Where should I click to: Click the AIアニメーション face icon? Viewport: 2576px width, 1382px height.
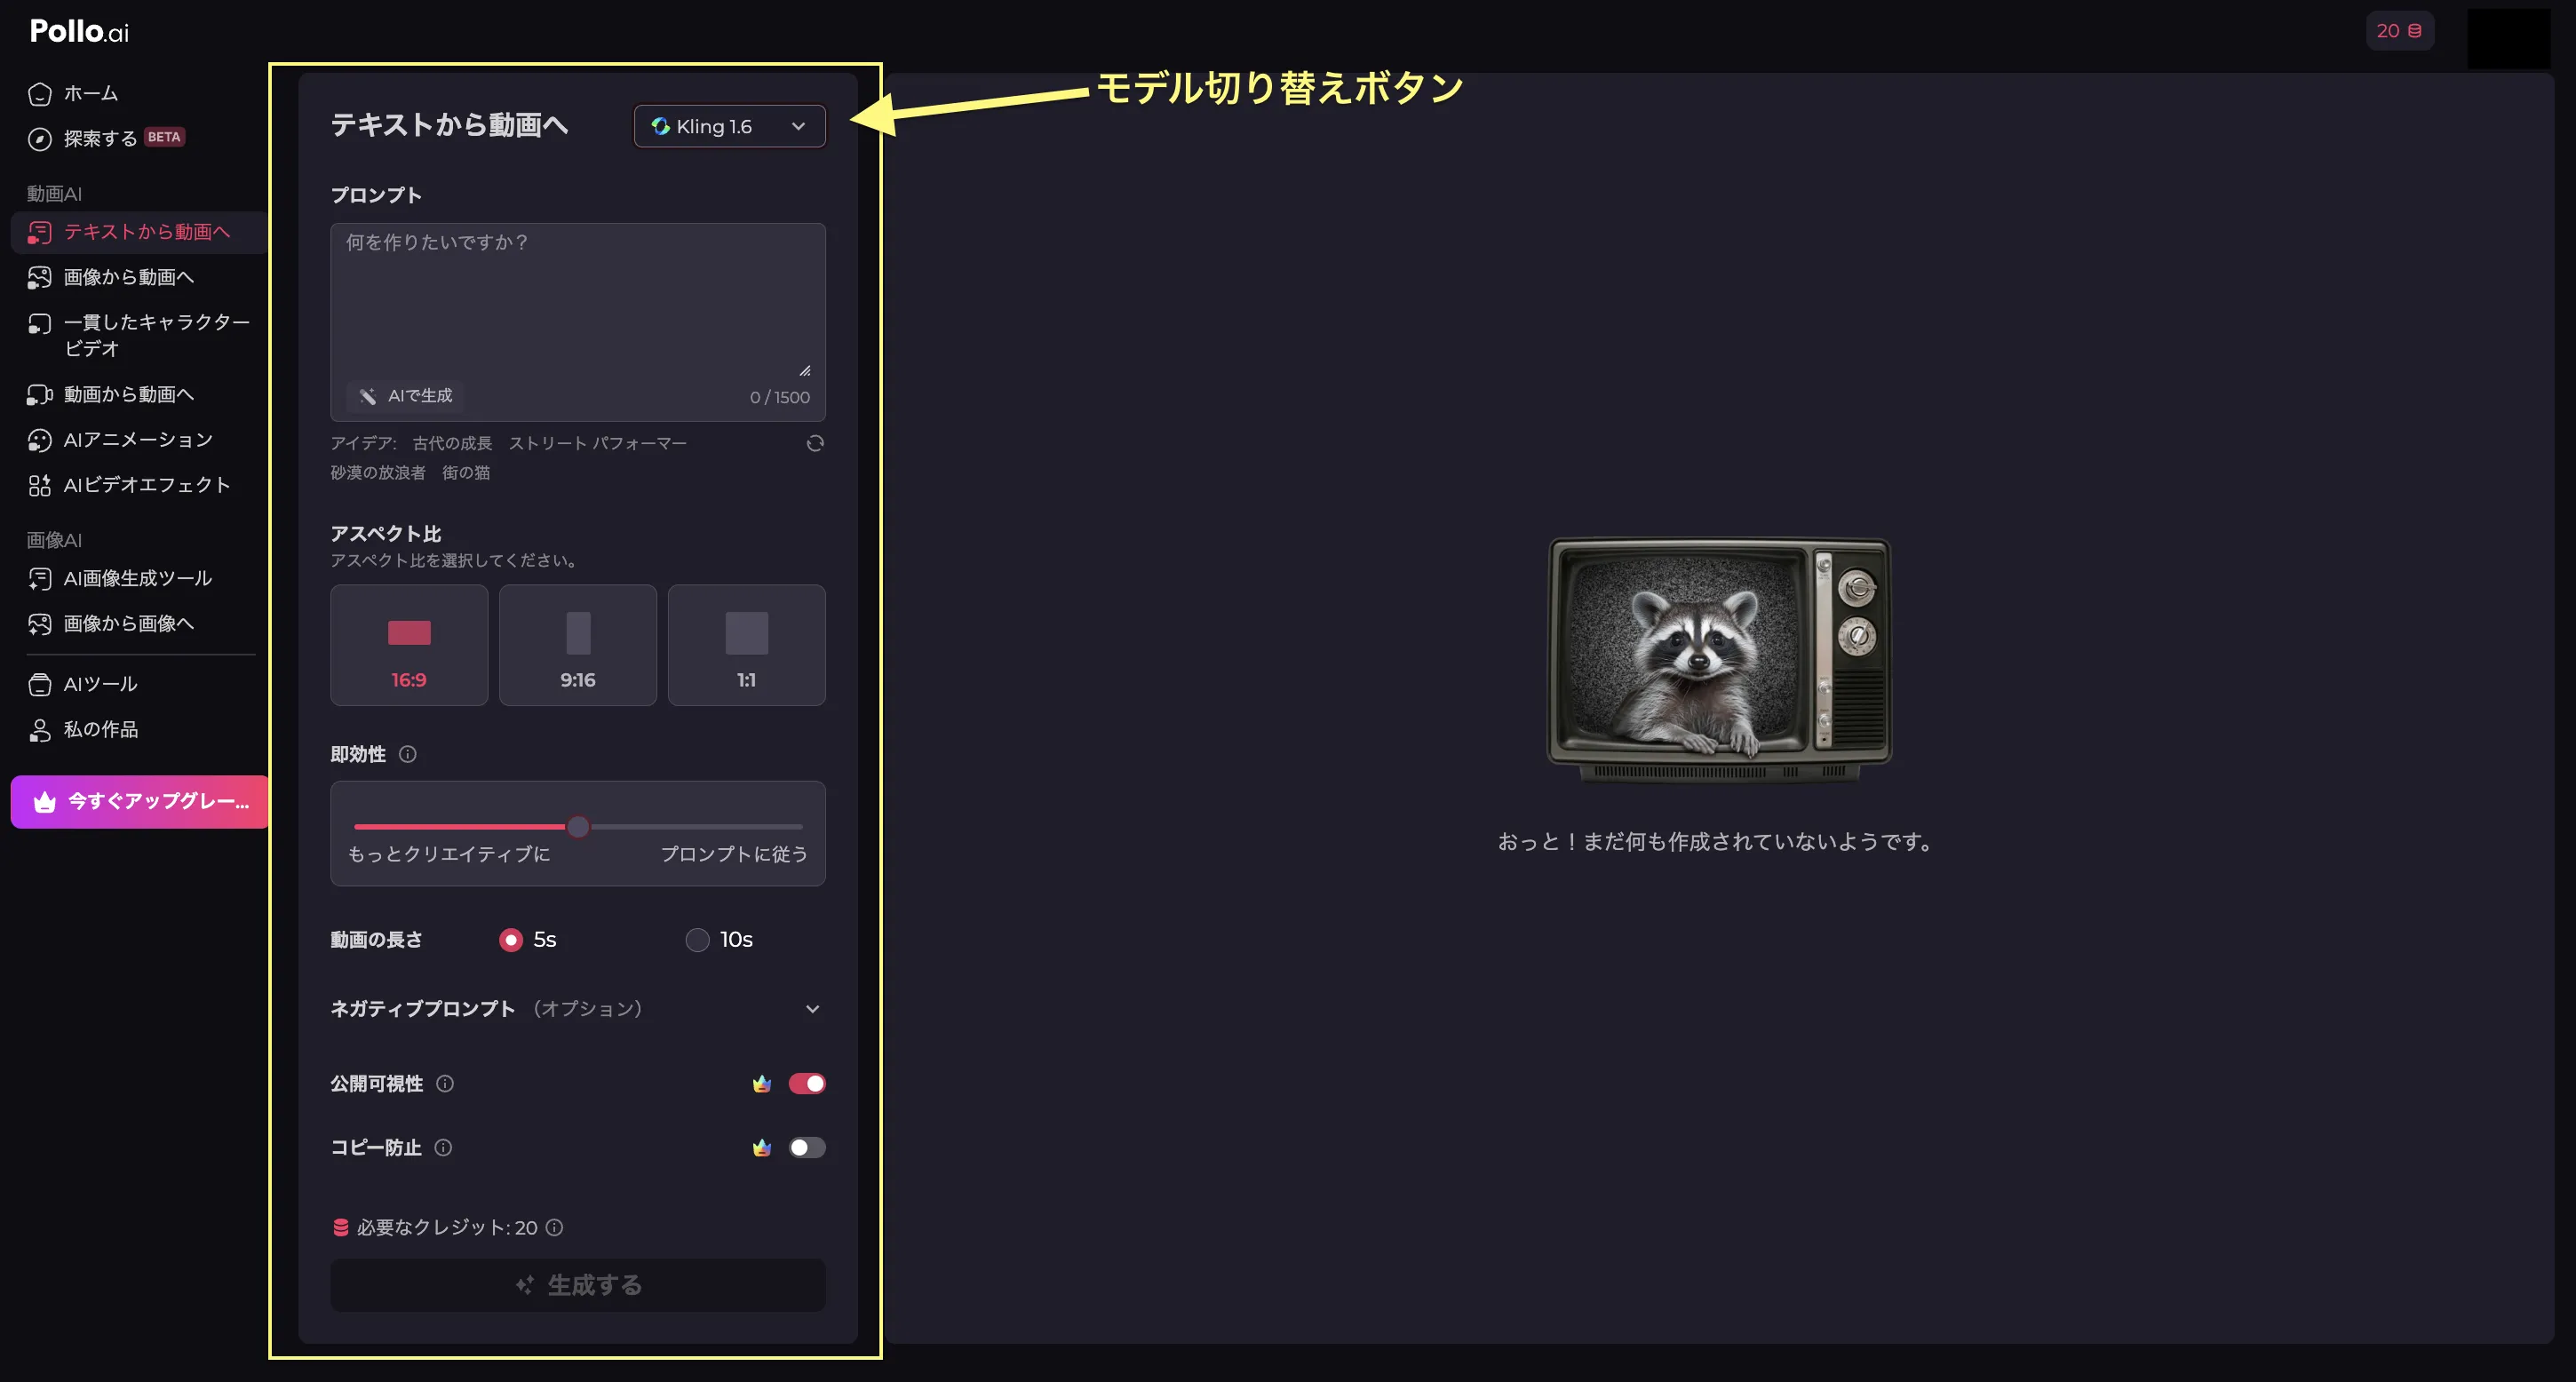[x=39, y=440]
